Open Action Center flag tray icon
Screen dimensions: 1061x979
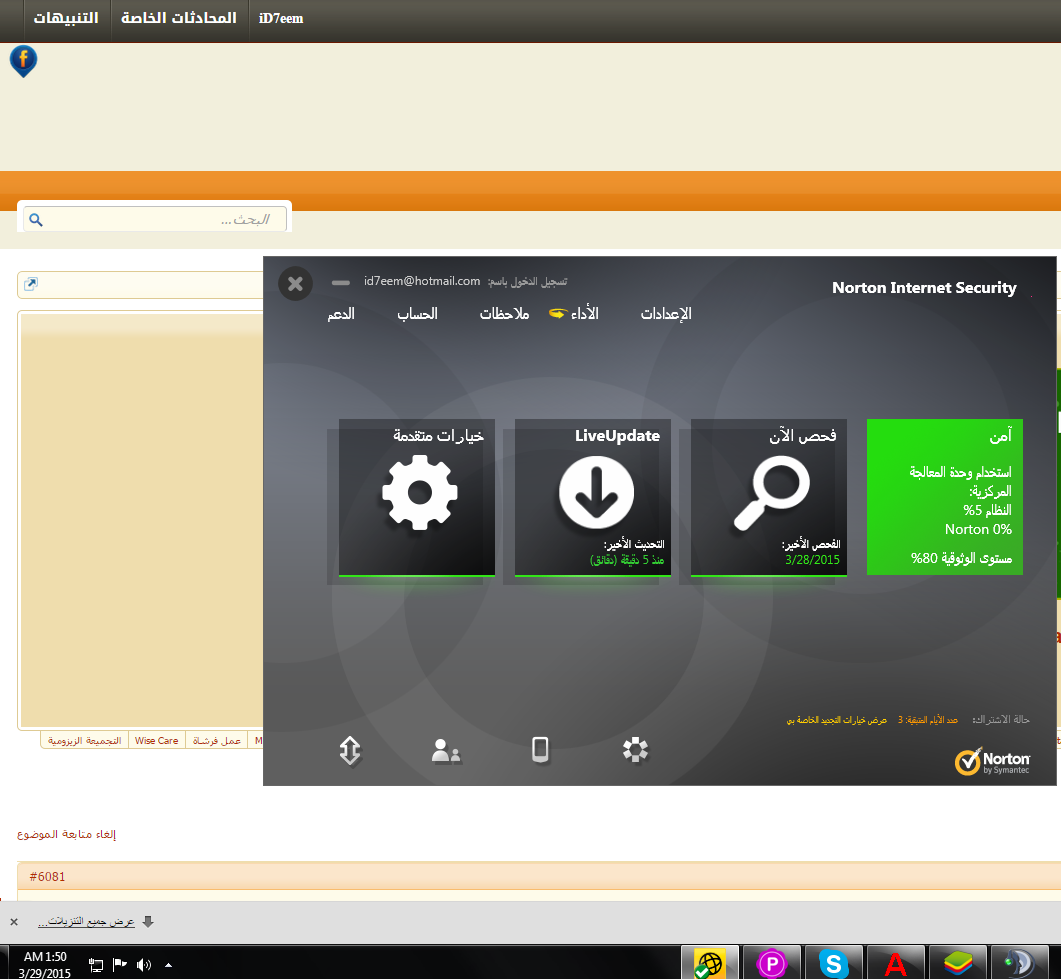[x=120, y=964]
